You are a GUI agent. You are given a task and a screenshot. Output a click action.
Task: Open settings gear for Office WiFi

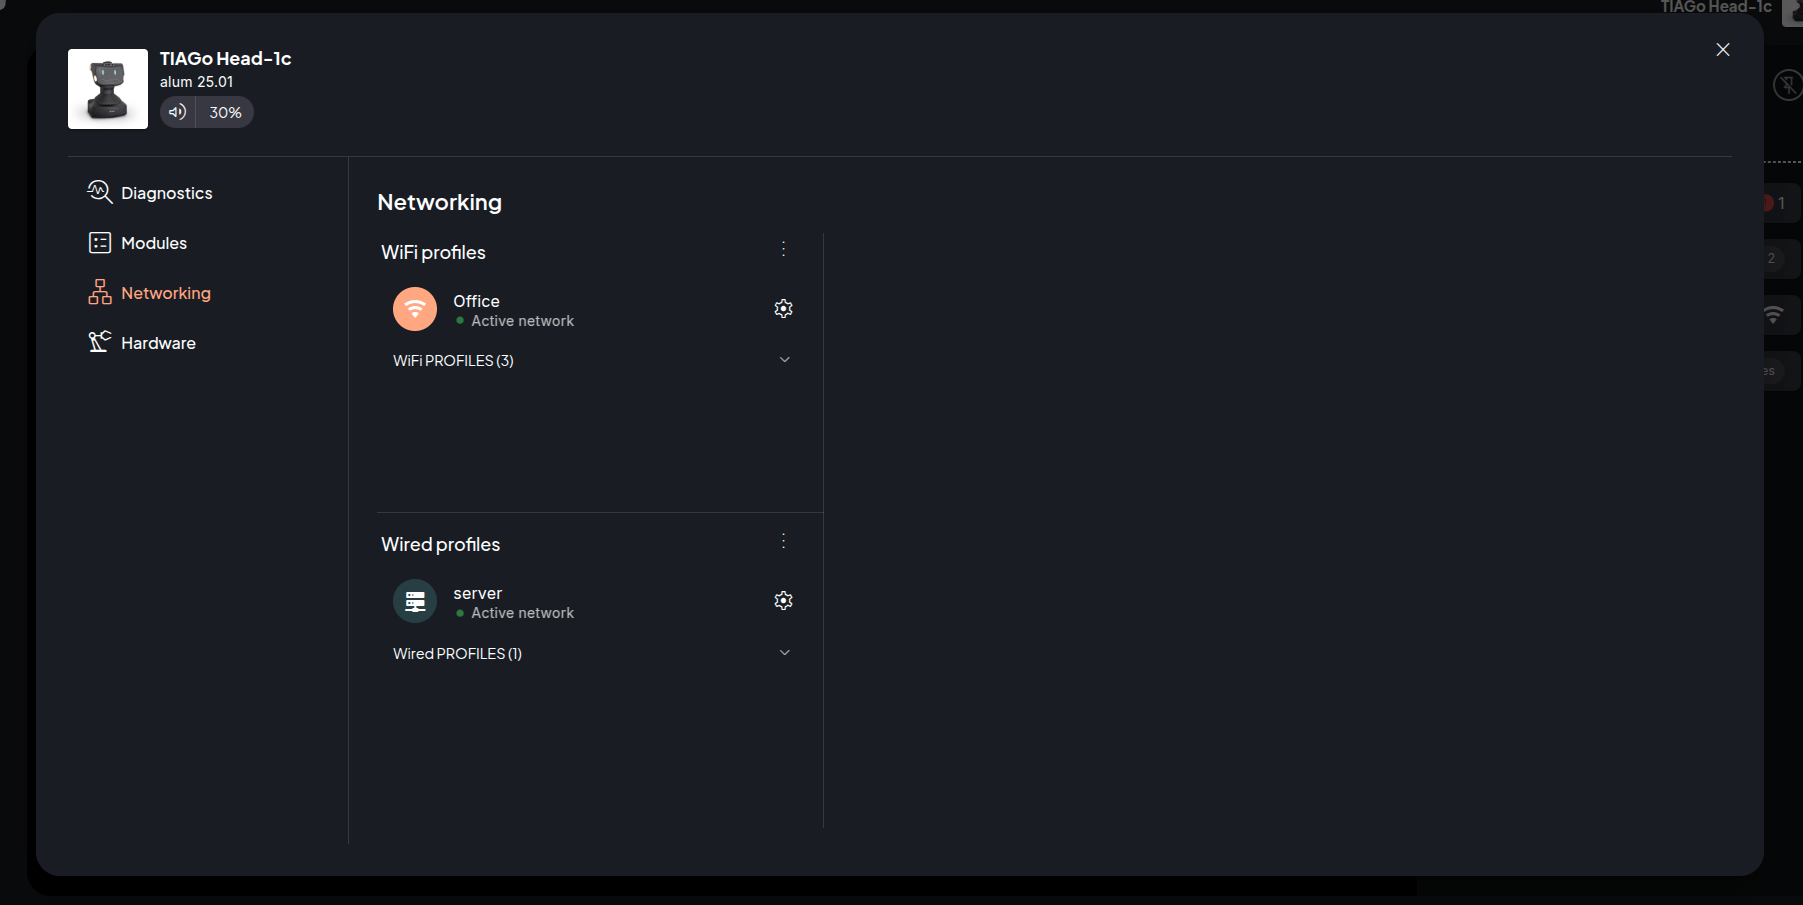(x=783, y=309)
